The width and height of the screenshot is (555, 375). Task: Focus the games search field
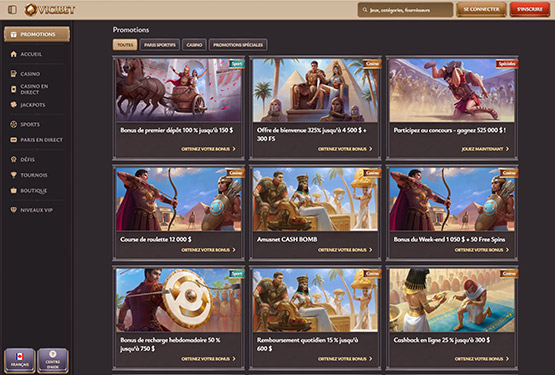point(405,10)
